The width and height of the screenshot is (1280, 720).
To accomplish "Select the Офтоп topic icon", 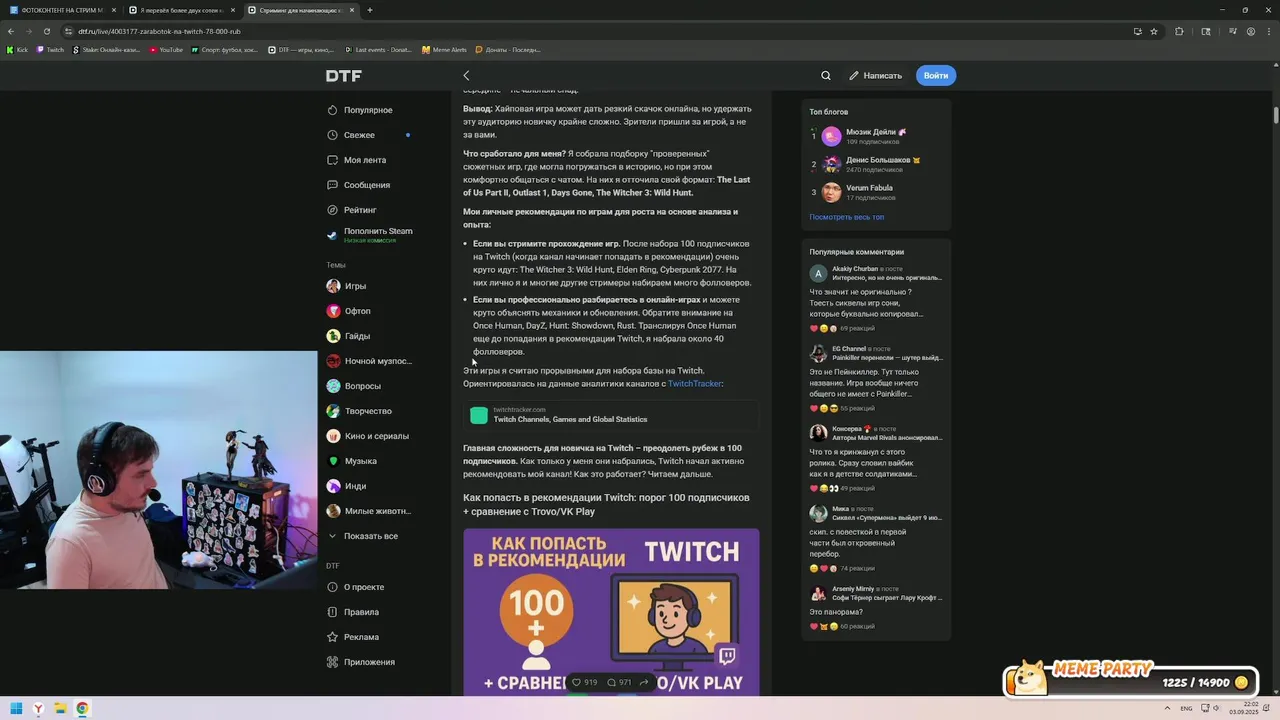I will (x=333, y=311).
